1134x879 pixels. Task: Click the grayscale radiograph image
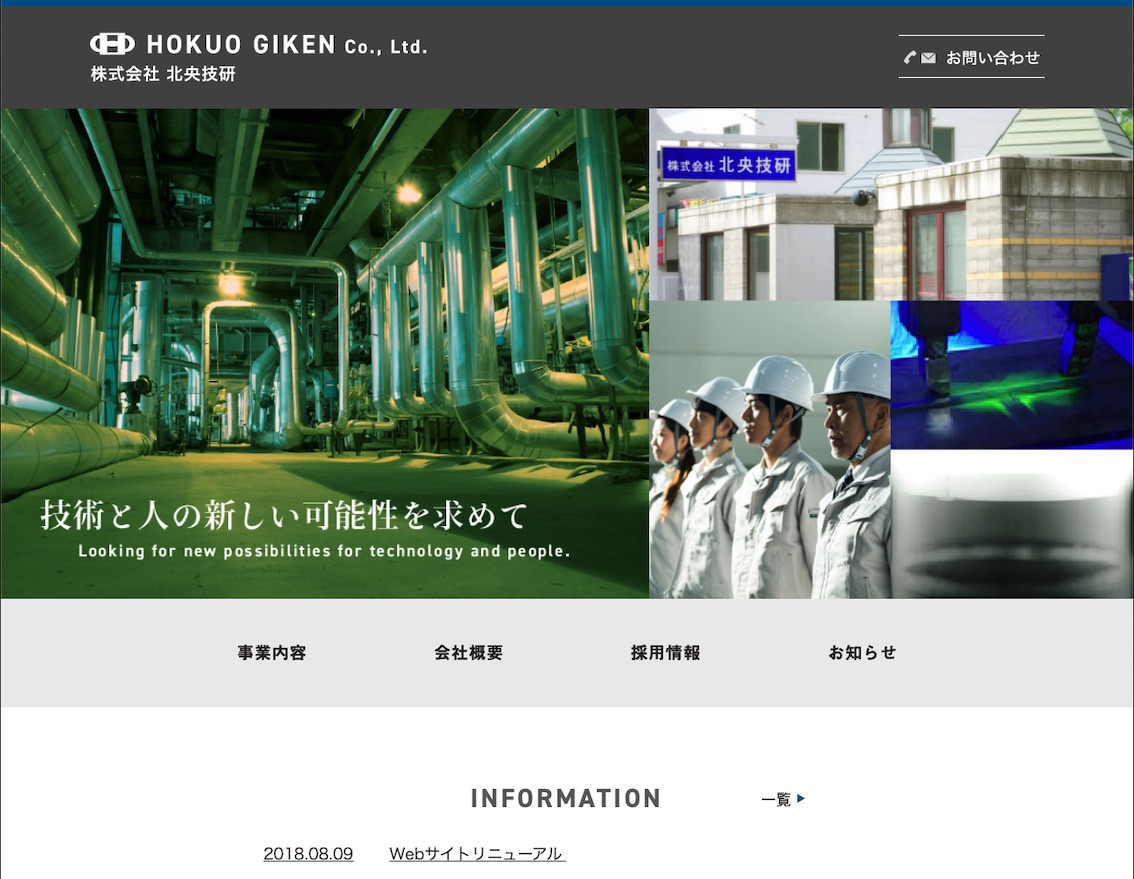pyautogui.click(x=1011, y=524)
